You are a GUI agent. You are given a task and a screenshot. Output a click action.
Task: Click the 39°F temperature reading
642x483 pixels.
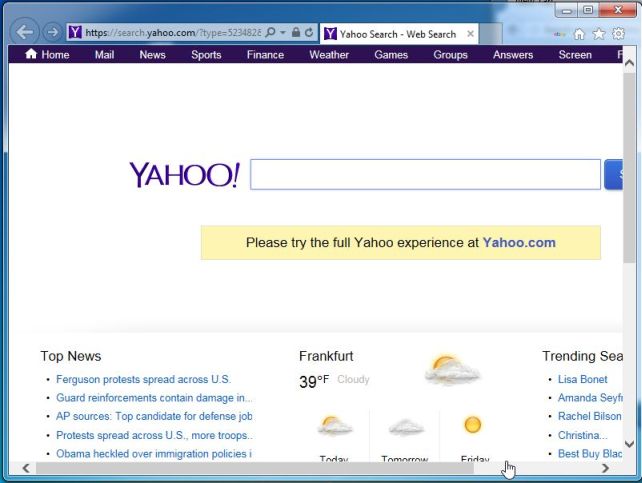(314, 381)
